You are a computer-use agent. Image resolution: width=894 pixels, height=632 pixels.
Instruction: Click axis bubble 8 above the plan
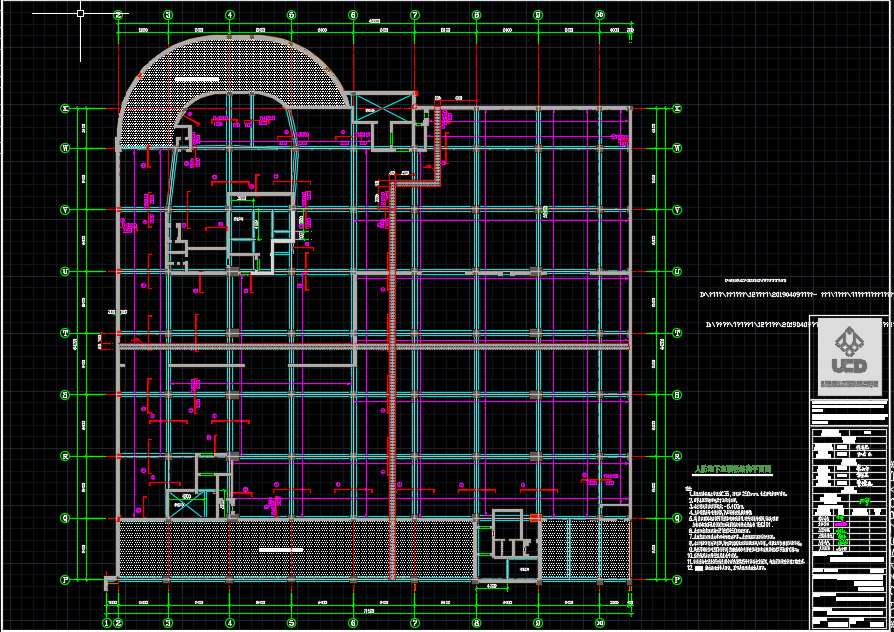(477, 15)
